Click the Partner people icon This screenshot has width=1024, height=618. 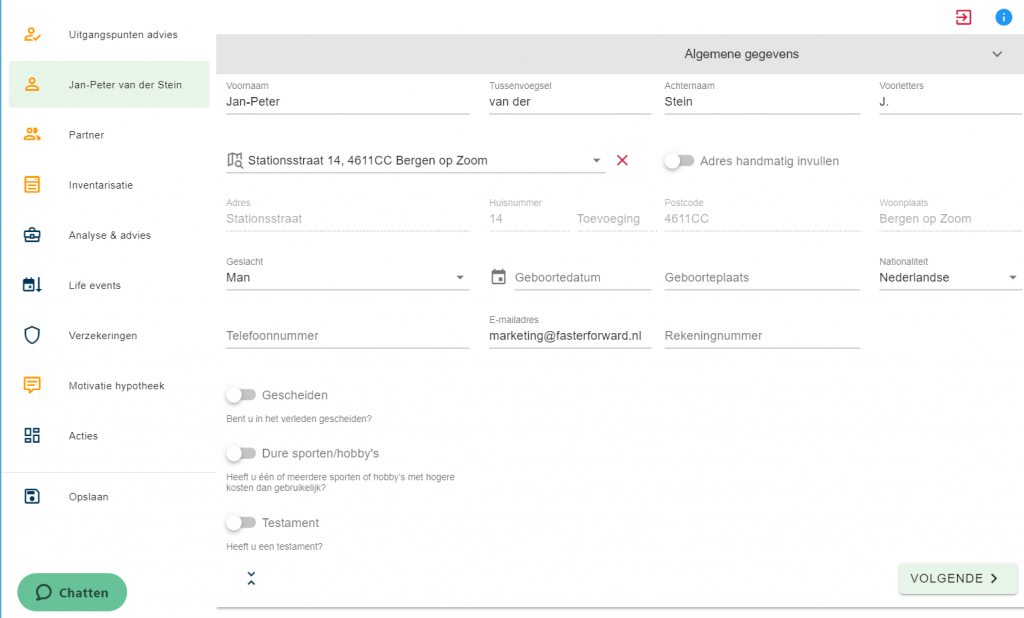click(32, 135)
